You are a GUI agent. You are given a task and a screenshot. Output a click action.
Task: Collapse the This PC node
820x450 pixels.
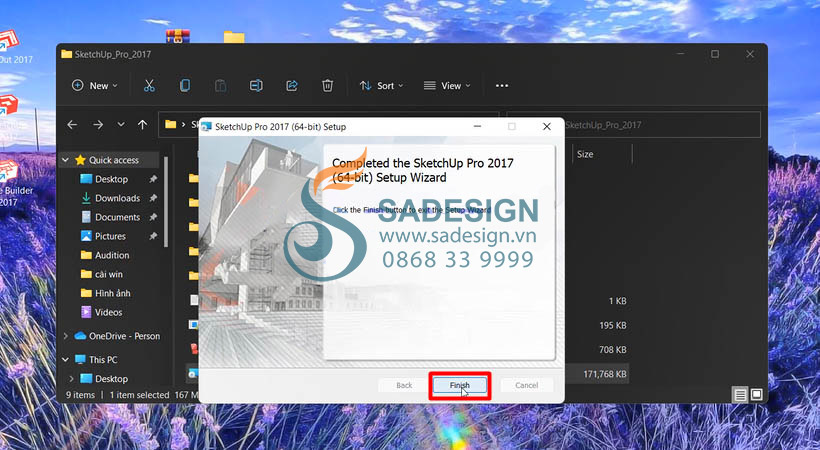coord(65,359)
